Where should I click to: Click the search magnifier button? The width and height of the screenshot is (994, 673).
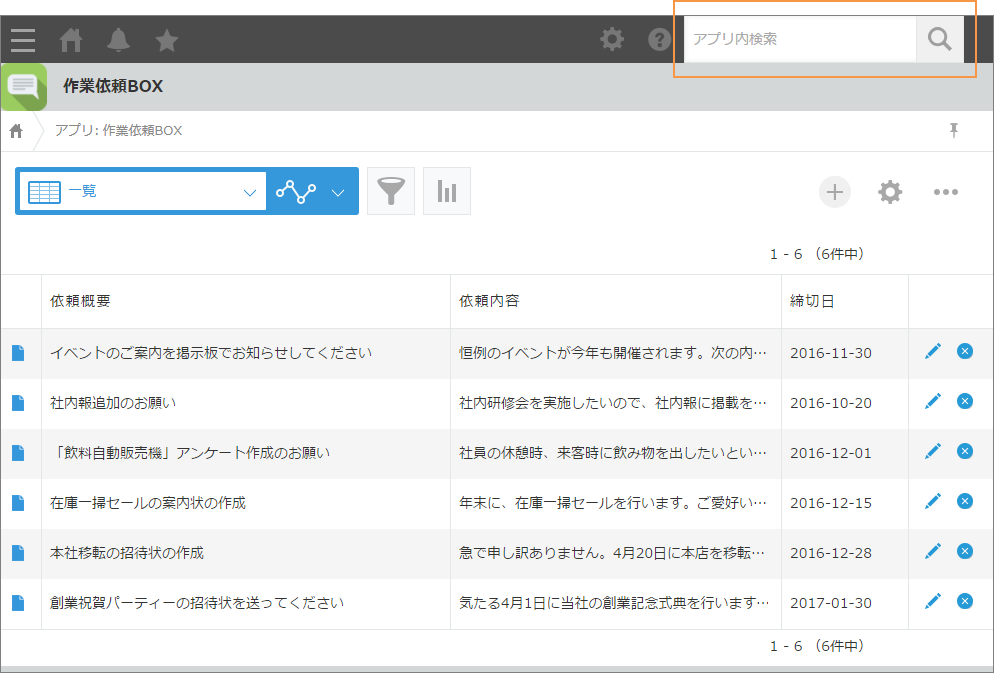coord(939,39)
